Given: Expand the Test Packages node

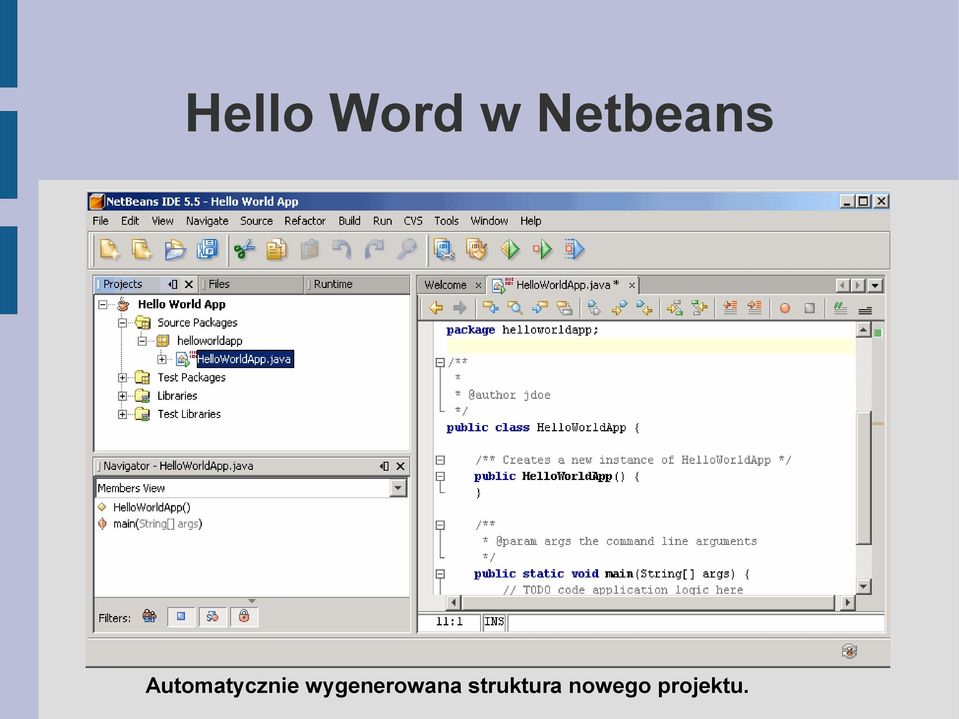Looking at the screenshot, I should click(122, 377).
